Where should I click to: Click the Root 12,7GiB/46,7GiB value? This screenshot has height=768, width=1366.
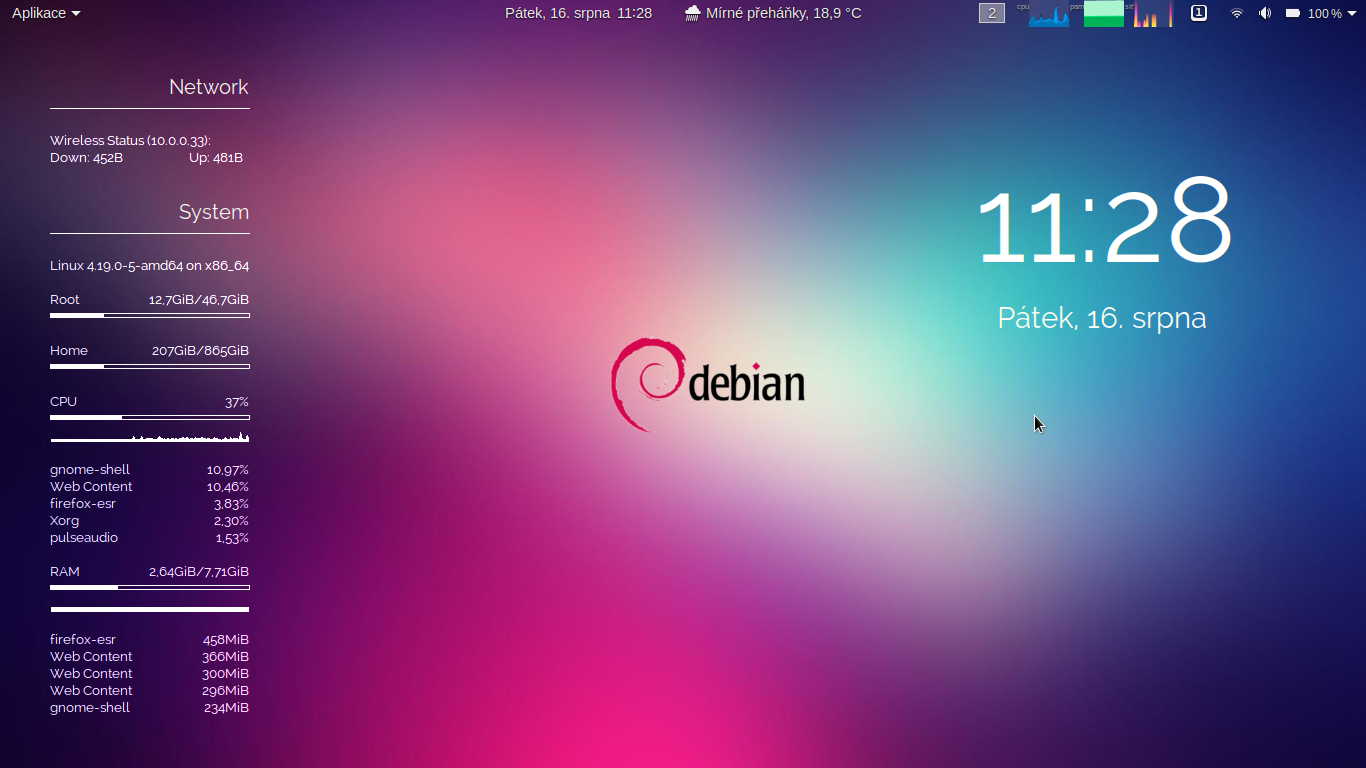(199, 300)
